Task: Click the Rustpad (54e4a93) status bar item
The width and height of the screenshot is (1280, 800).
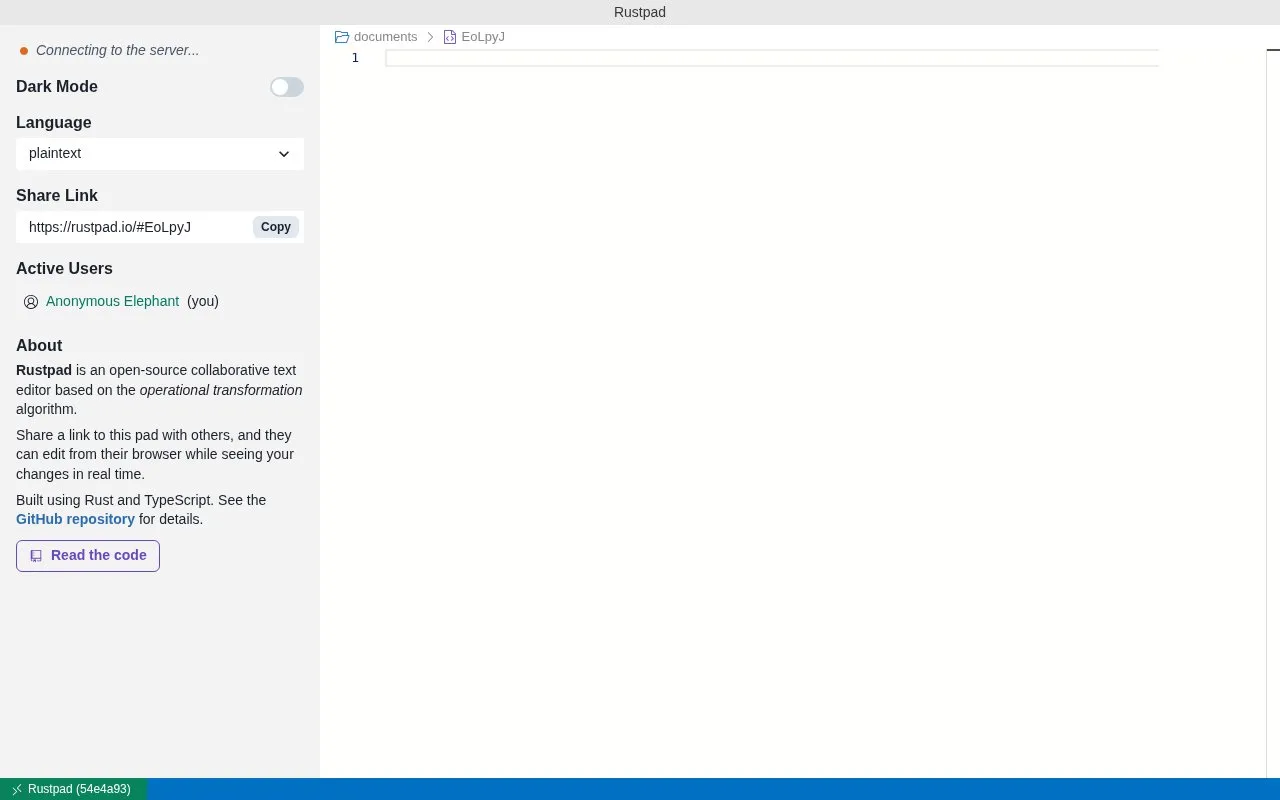Action: point(73,789)
